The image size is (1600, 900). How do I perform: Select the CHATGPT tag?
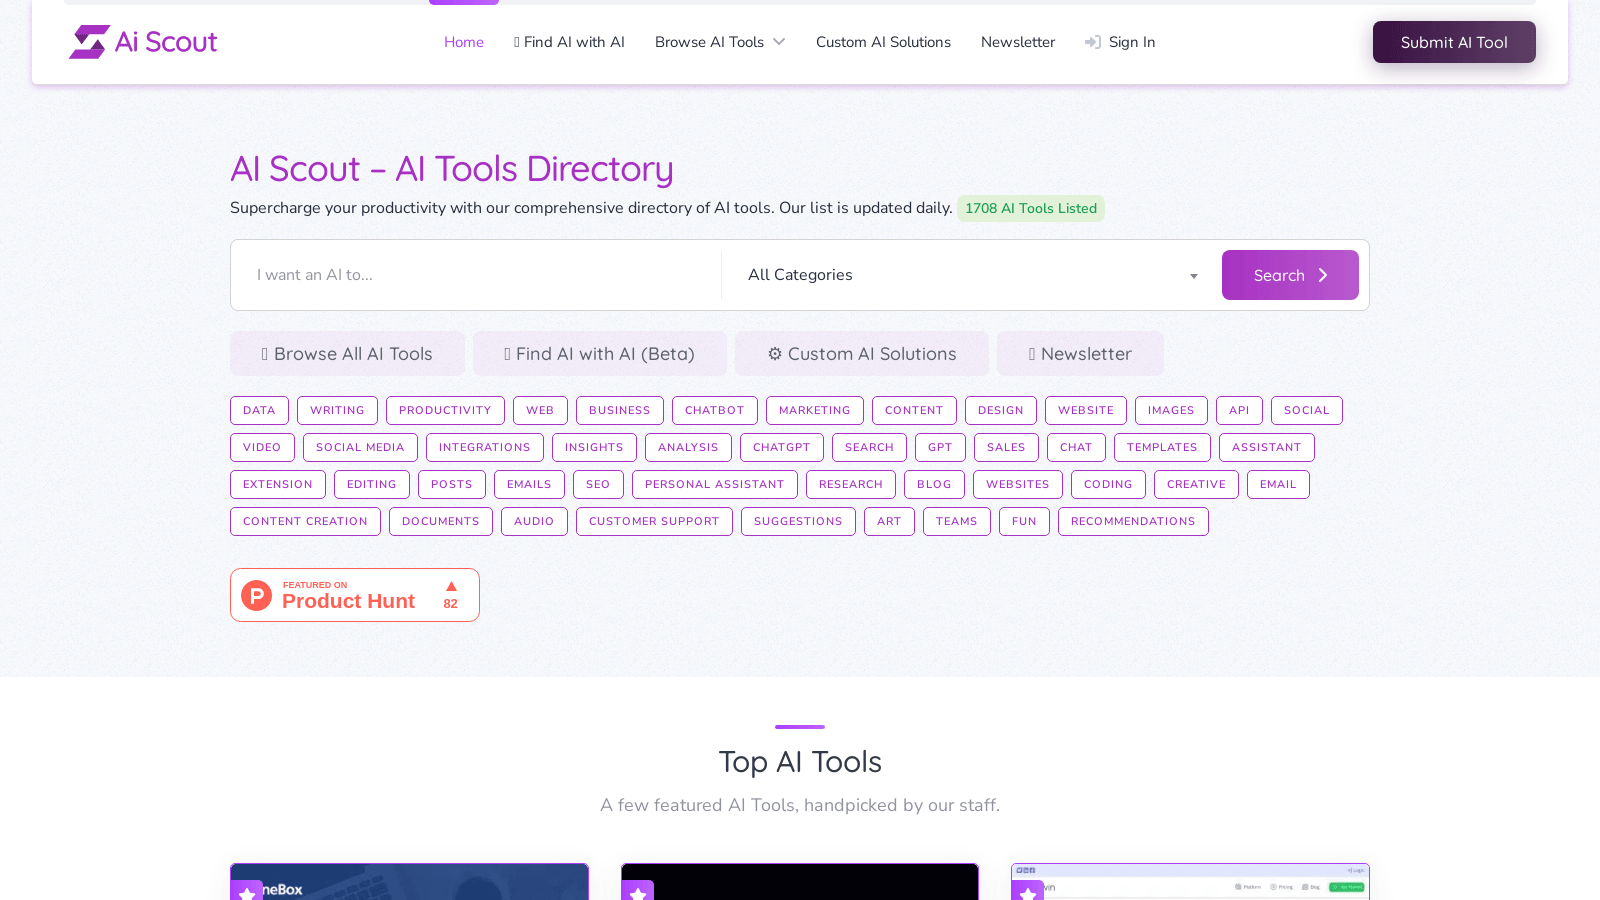click(781, 447)
